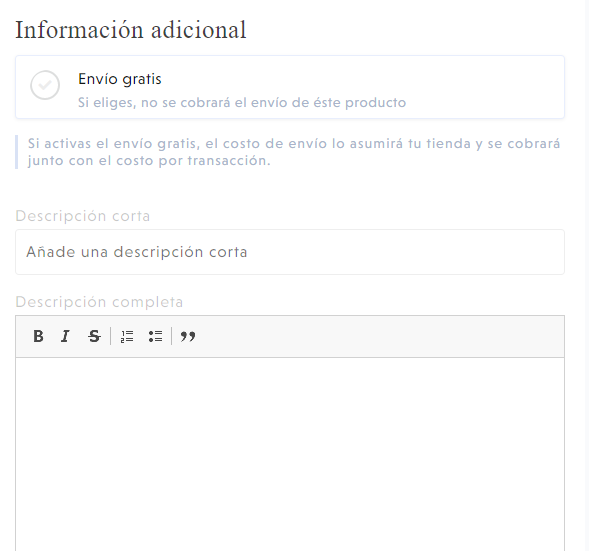
Task: Insert a blockquote in description editor
Action: (188, 336)
